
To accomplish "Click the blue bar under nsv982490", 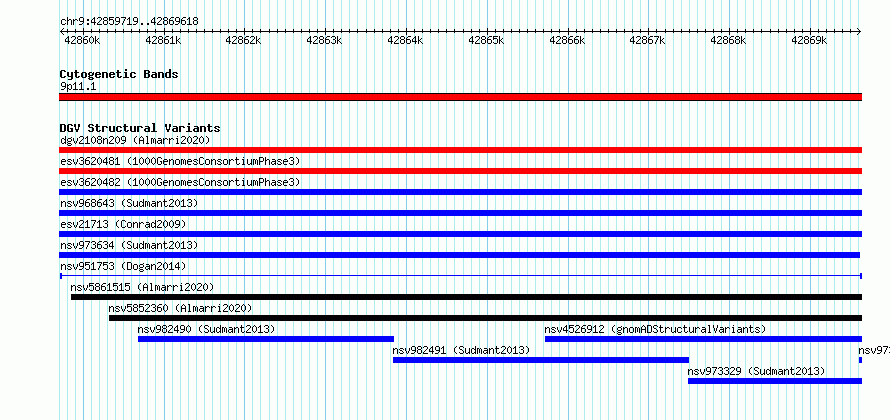I will coord(266,339).
